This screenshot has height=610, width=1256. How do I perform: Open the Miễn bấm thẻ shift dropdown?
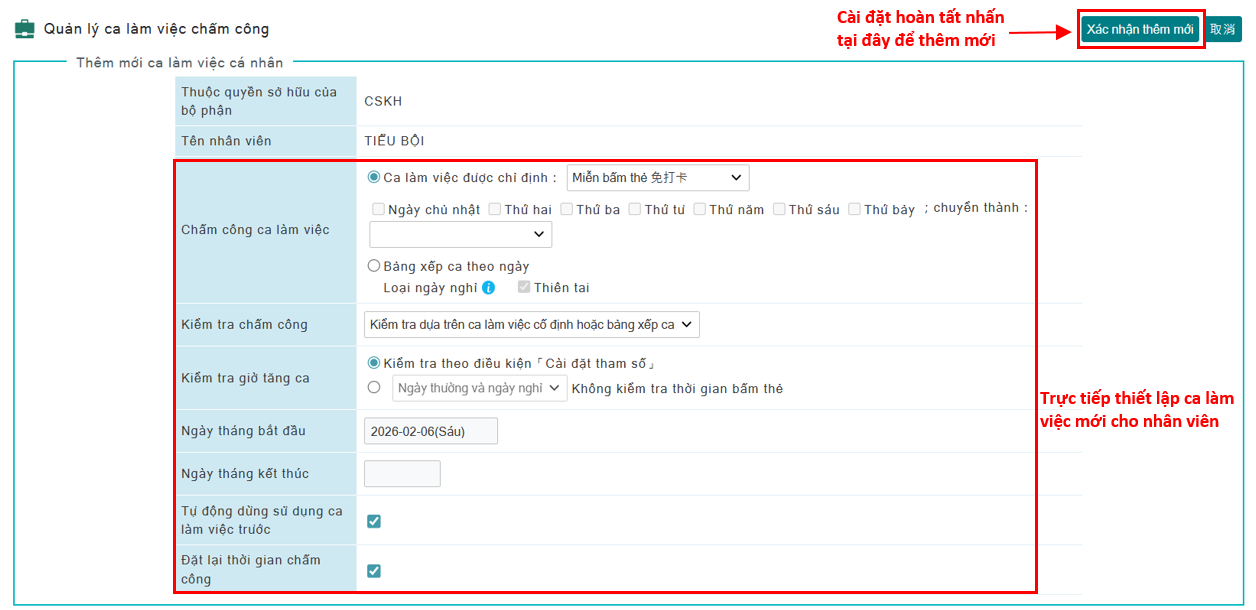657,178
